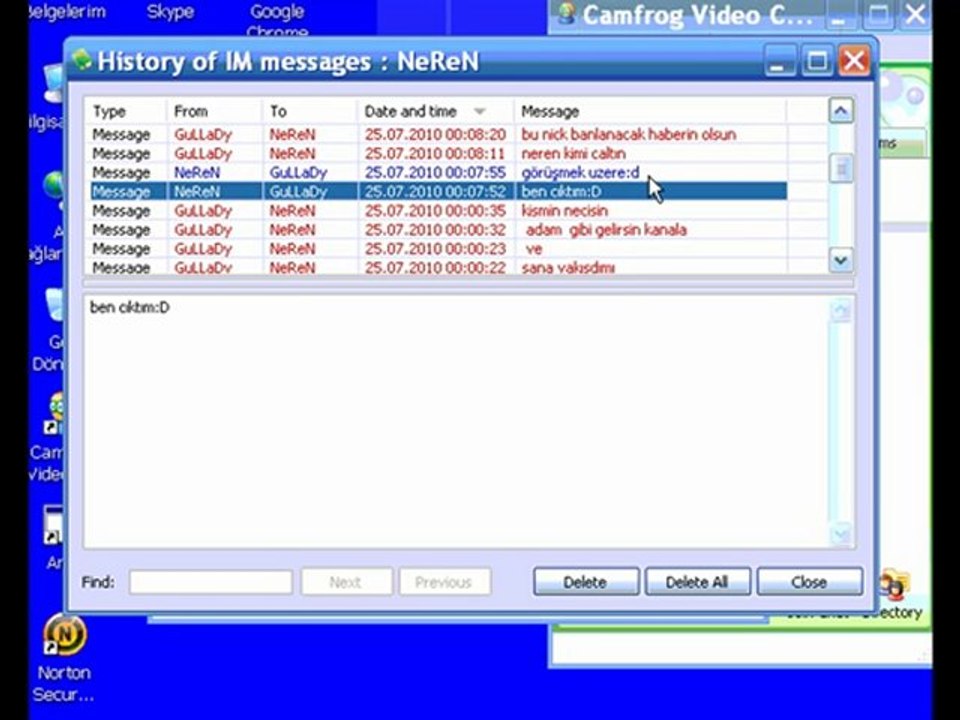
Task: Sort by the Date and time column header
Action: pos(435,111)
